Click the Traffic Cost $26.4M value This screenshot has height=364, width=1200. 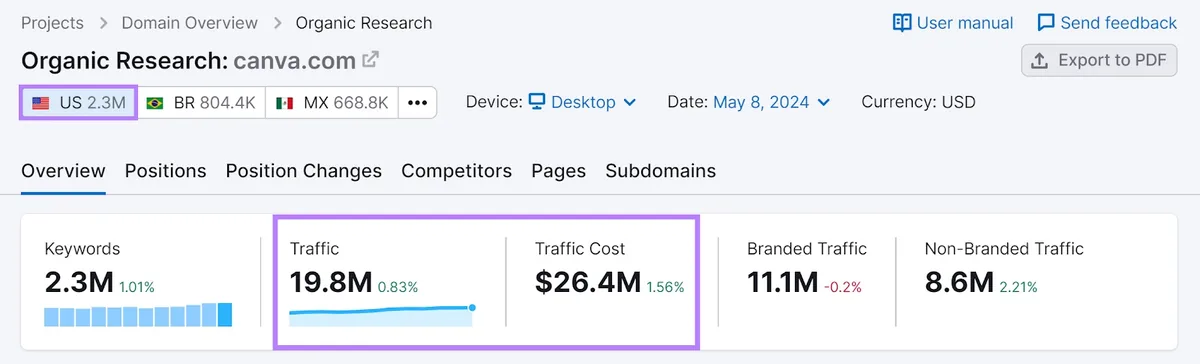588,283
